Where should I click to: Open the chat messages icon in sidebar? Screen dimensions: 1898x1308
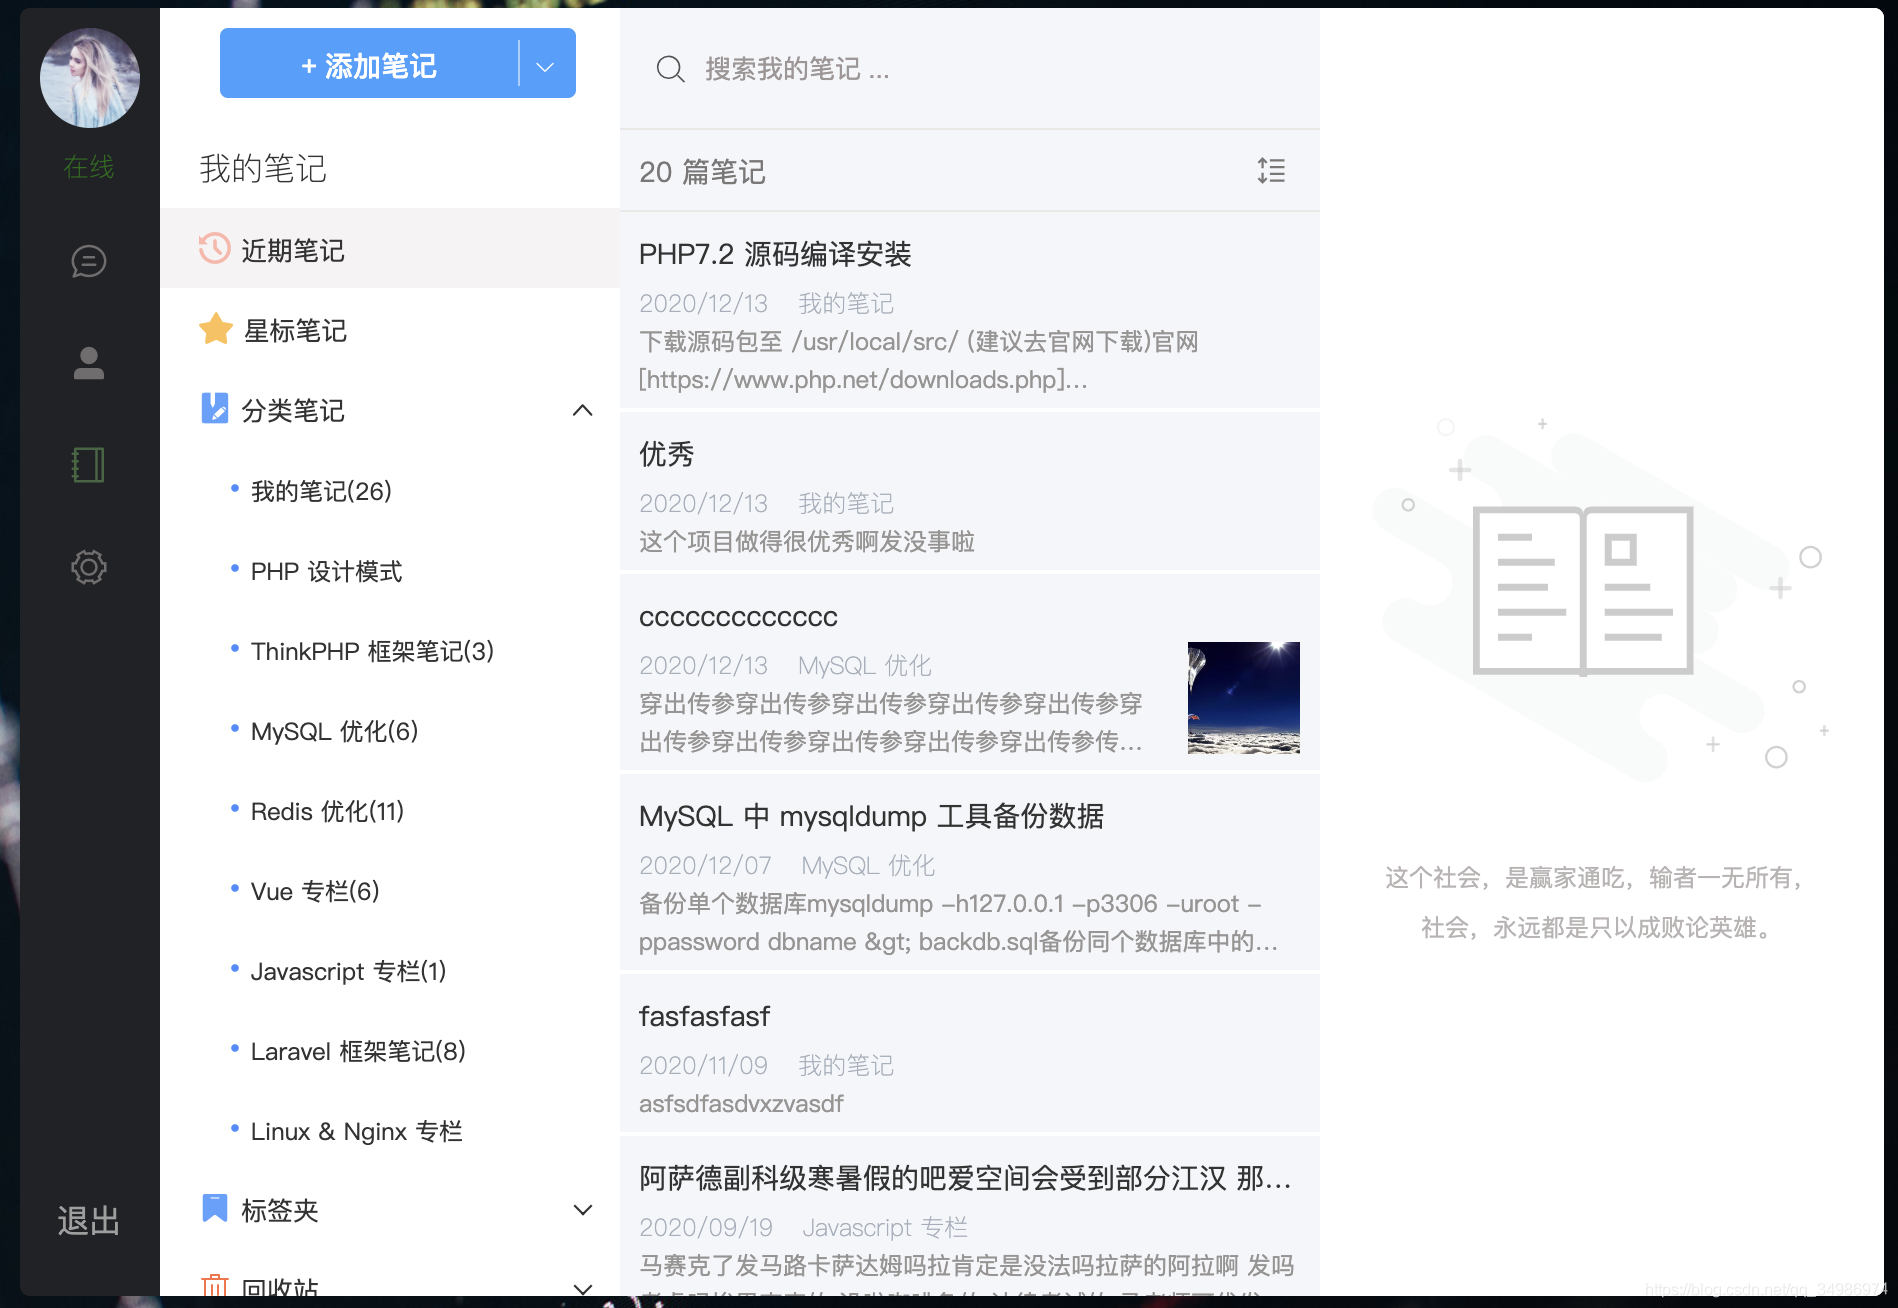click(89, 261)
